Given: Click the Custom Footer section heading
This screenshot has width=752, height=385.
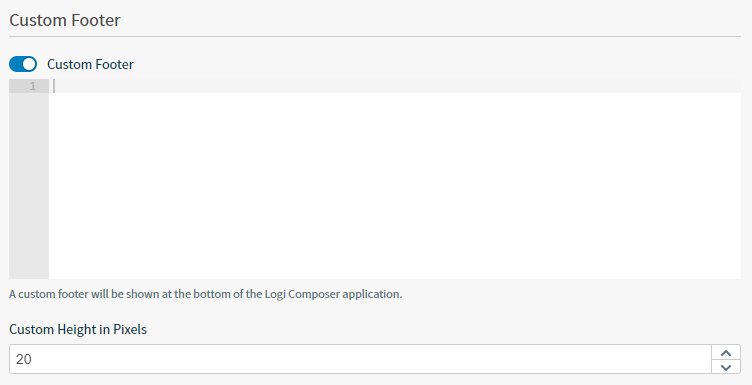Looking at the screenshot, I should [65, 20].
